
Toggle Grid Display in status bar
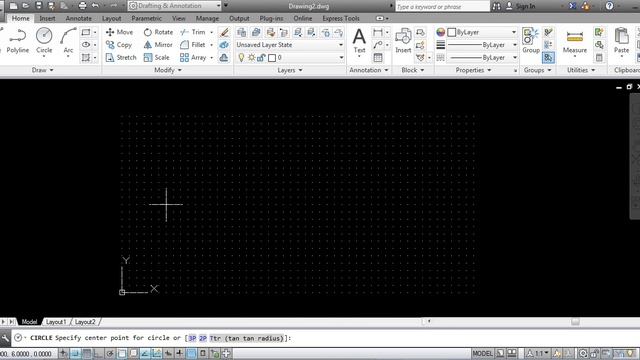click(87, 353)
